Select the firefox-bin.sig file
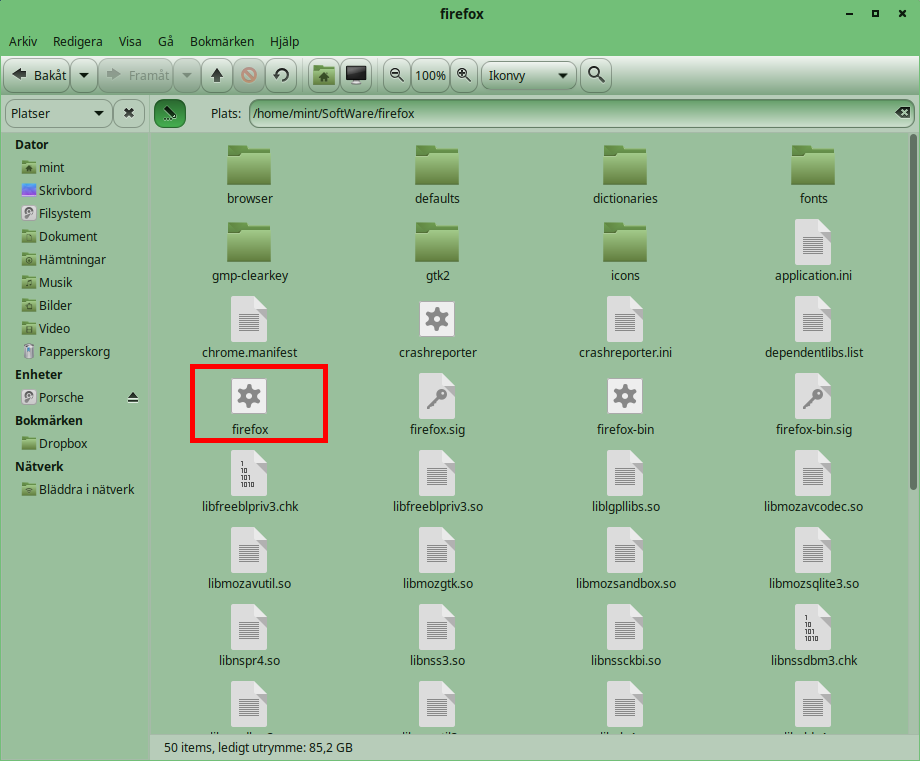 pos(813,405)
